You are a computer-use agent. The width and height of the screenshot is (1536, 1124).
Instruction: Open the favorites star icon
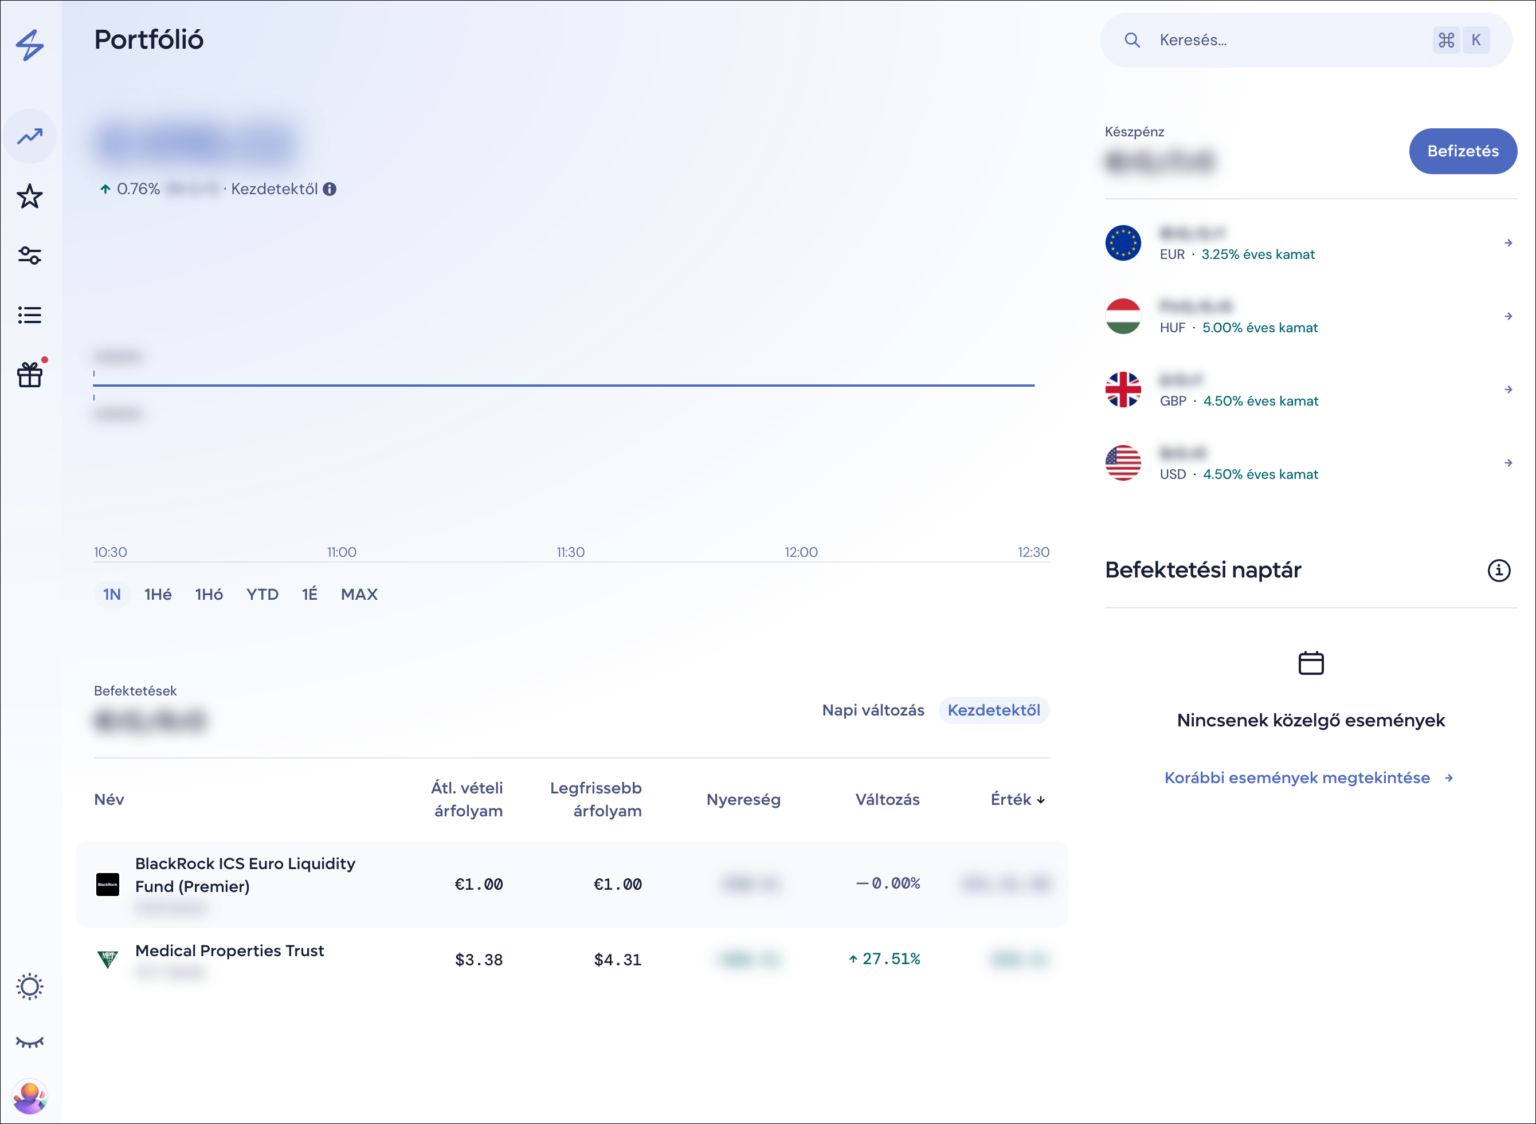(x=30, y=196)
